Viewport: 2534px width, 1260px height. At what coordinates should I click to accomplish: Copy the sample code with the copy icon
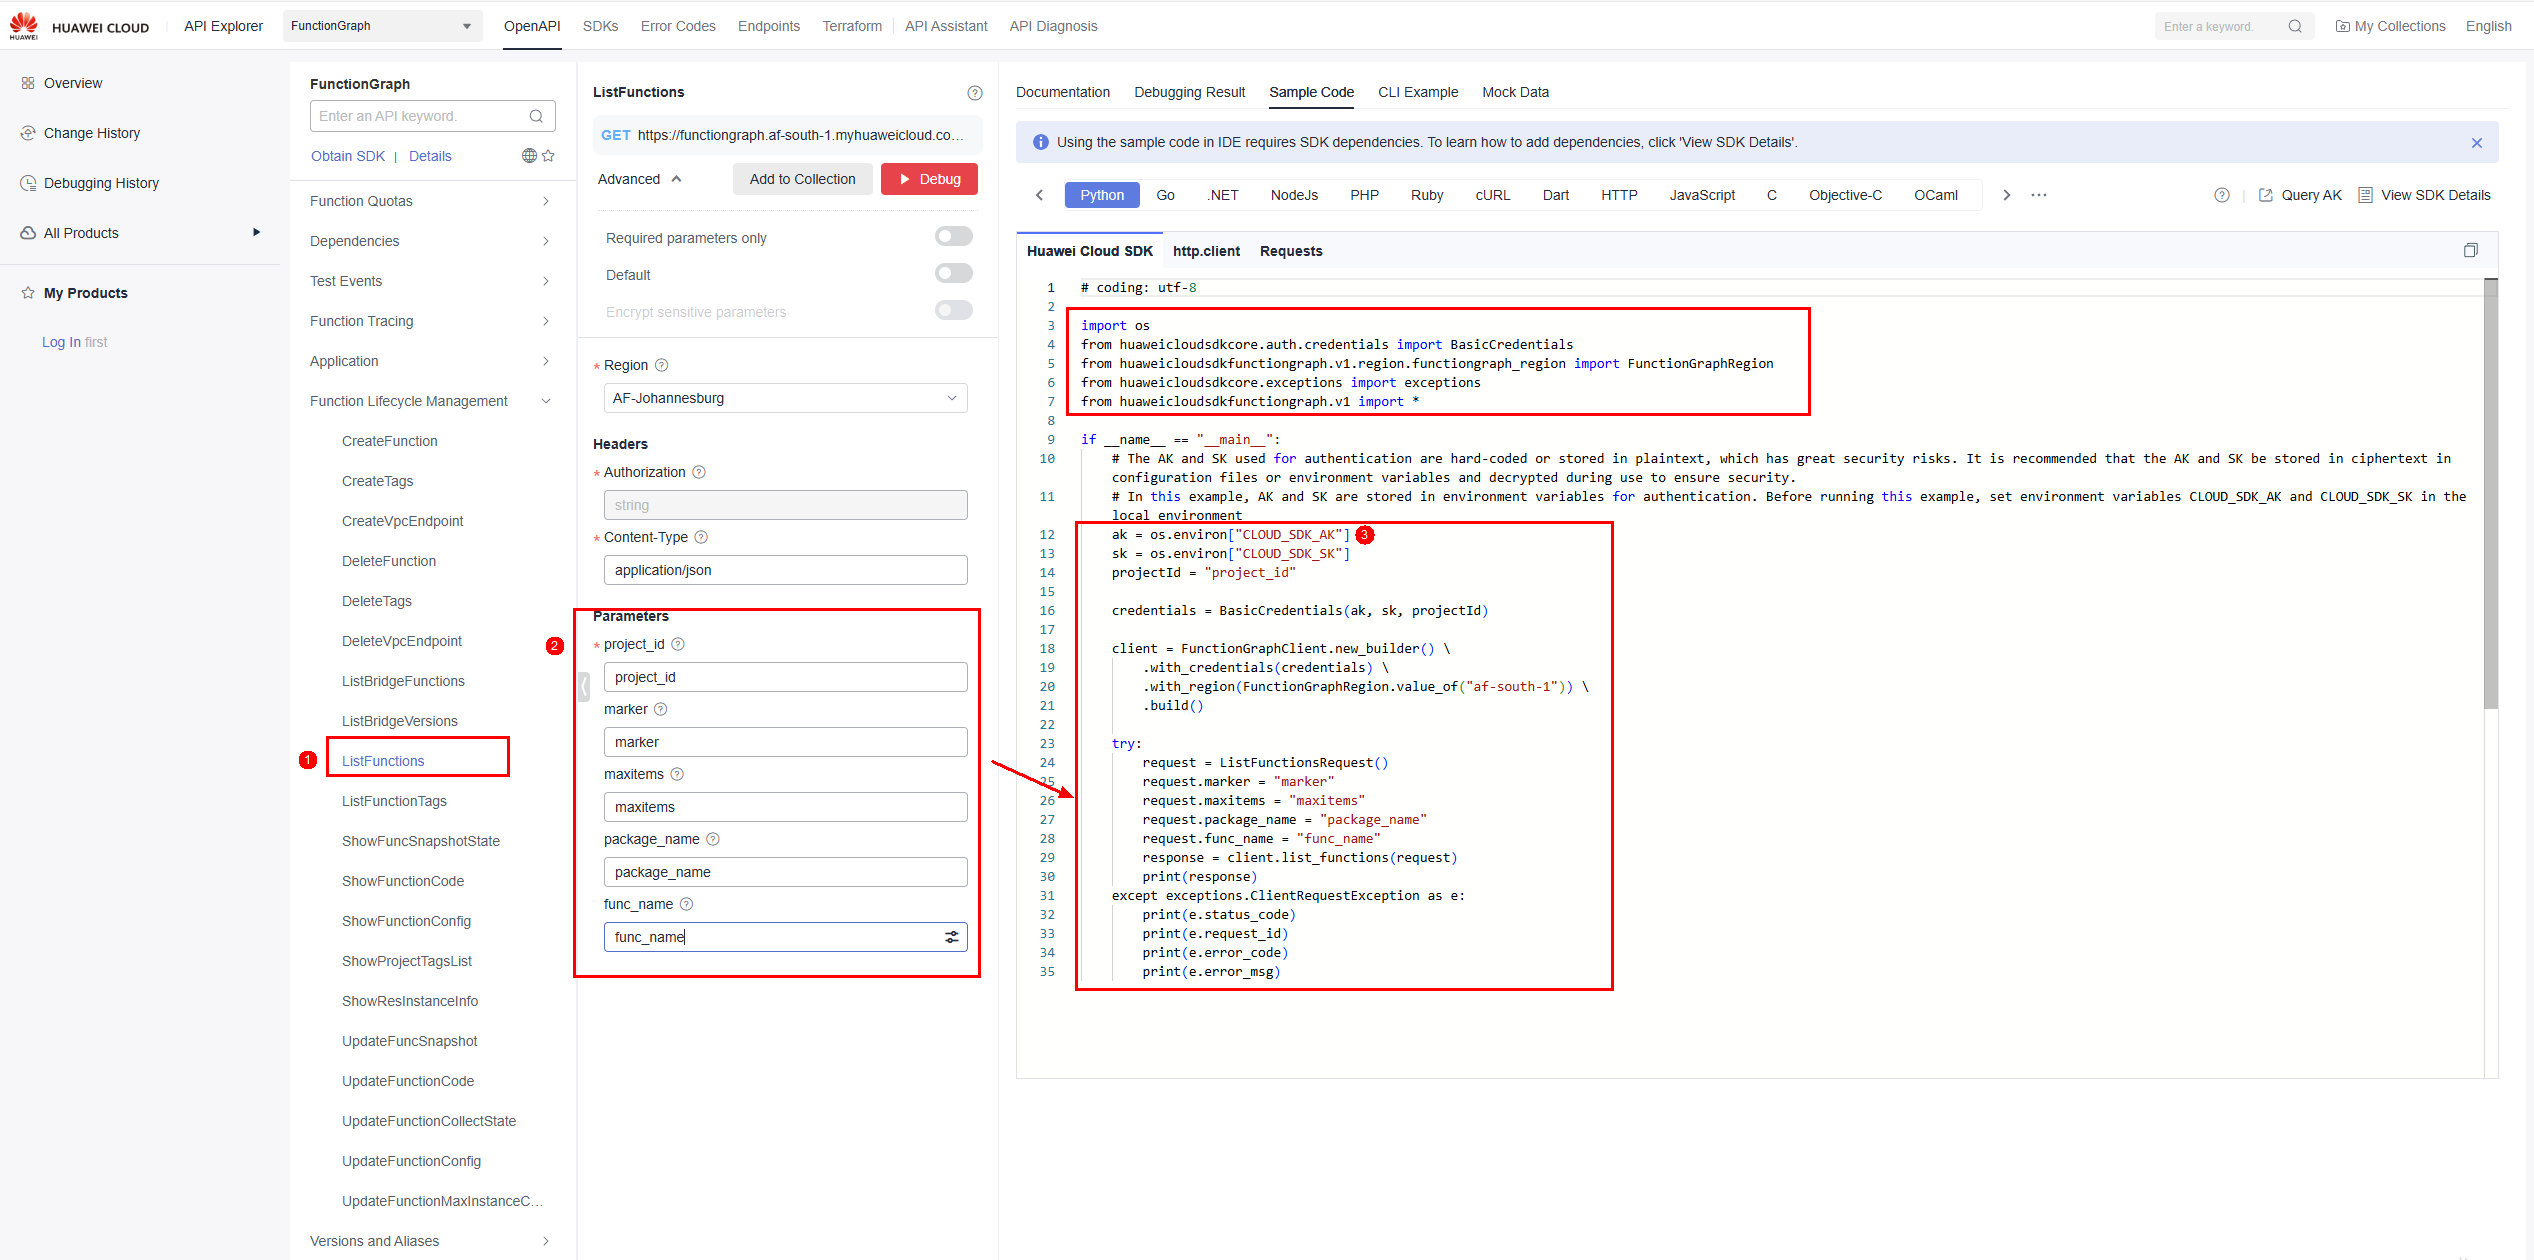(x=2470, y=250)
